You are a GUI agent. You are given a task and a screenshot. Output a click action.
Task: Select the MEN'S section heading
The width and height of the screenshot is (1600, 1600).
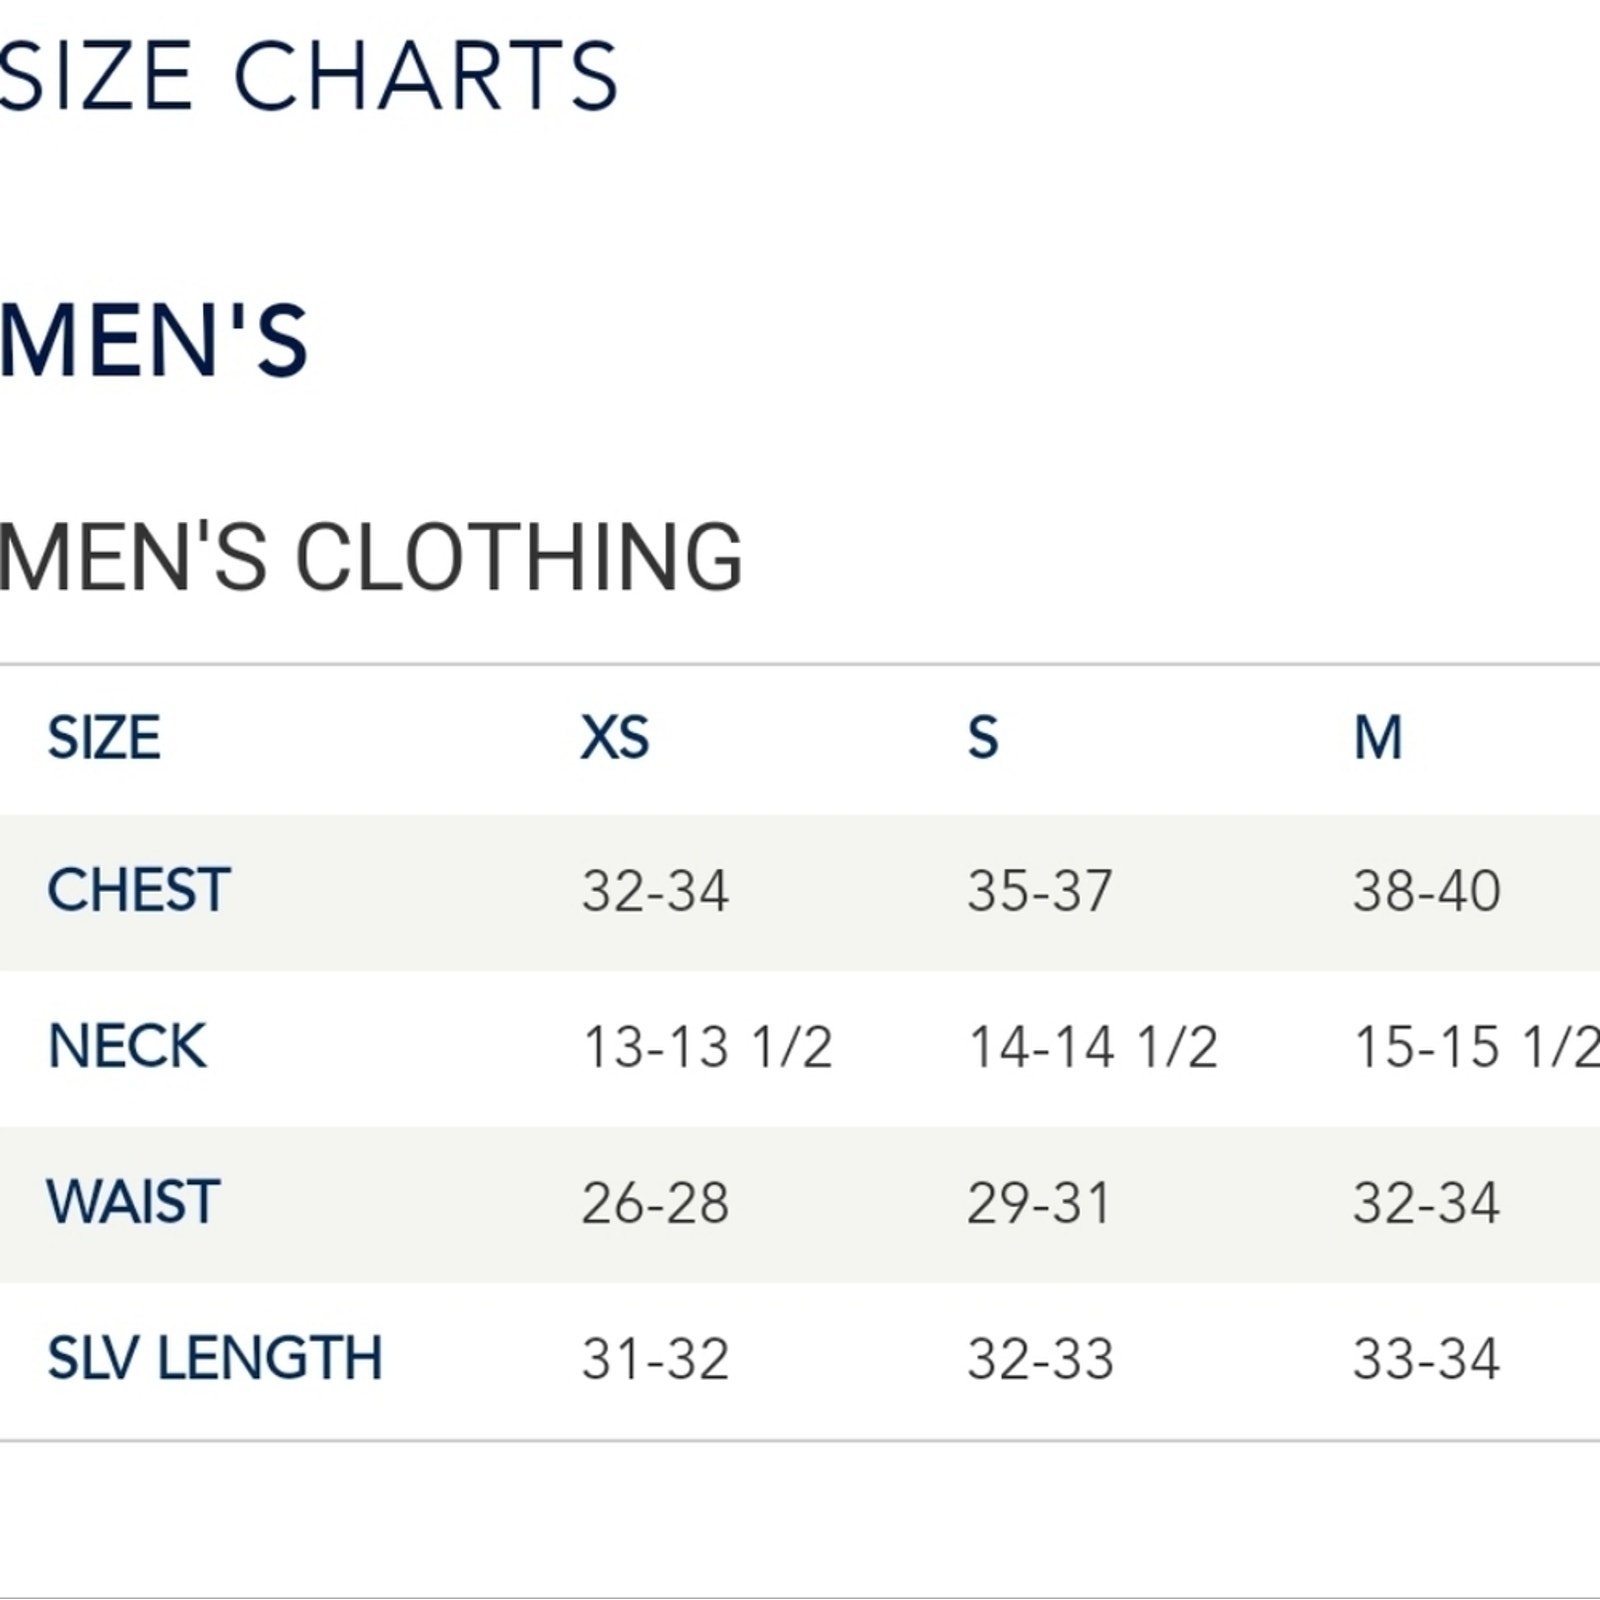click(153, 341)
